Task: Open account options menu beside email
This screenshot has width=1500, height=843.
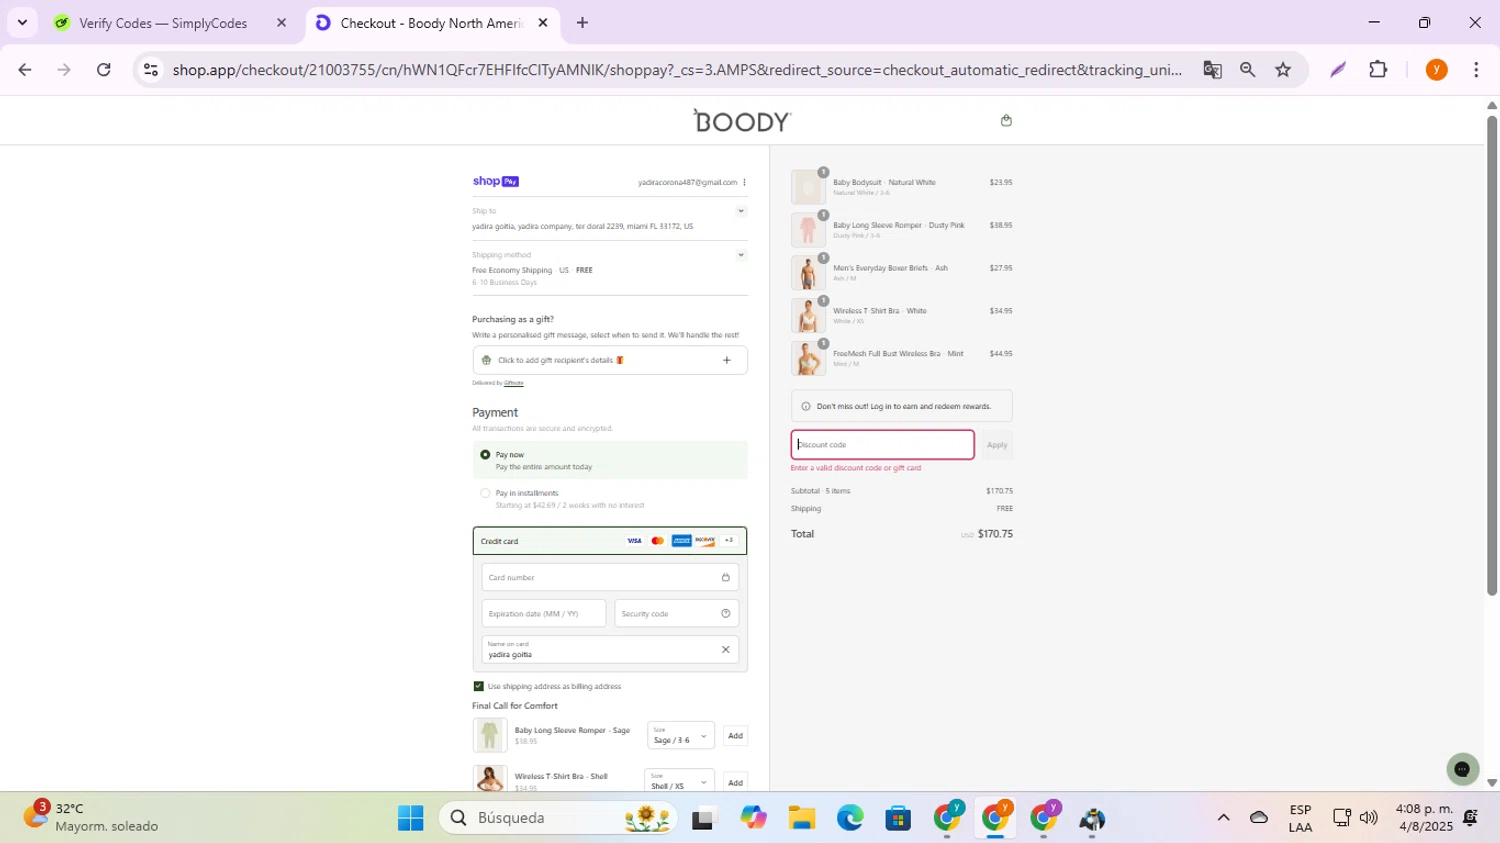Action: [x=744, y=182]
